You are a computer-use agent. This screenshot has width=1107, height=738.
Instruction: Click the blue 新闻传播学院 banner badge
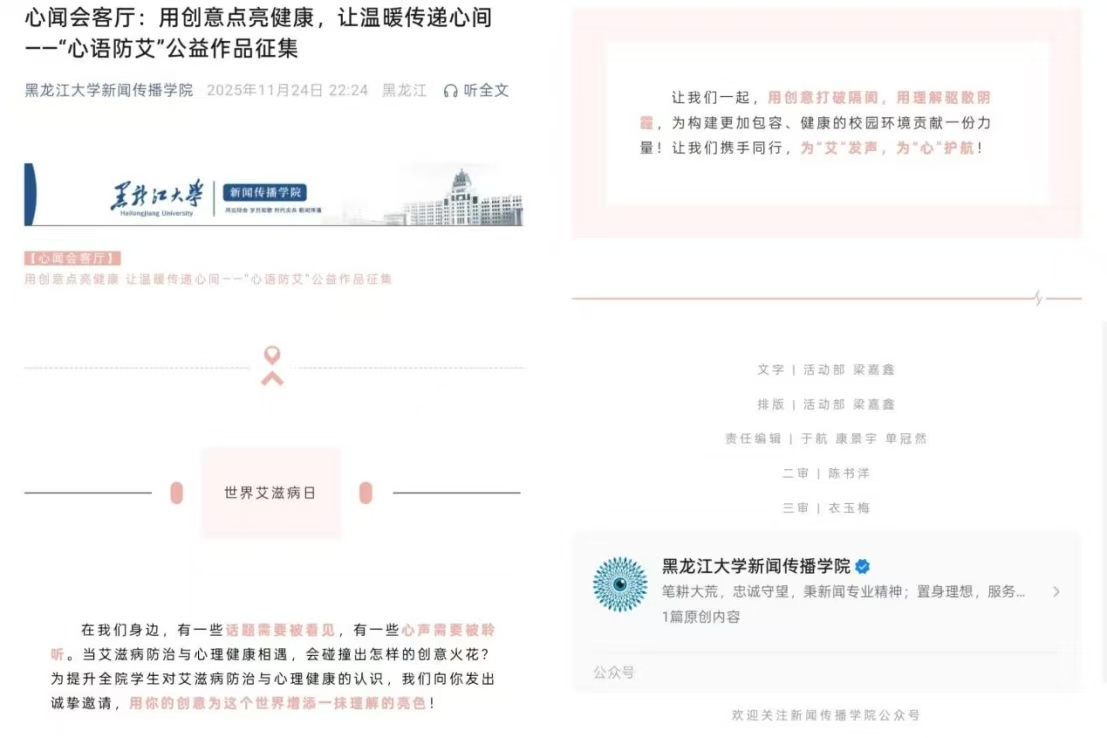(x=265, y=193)
